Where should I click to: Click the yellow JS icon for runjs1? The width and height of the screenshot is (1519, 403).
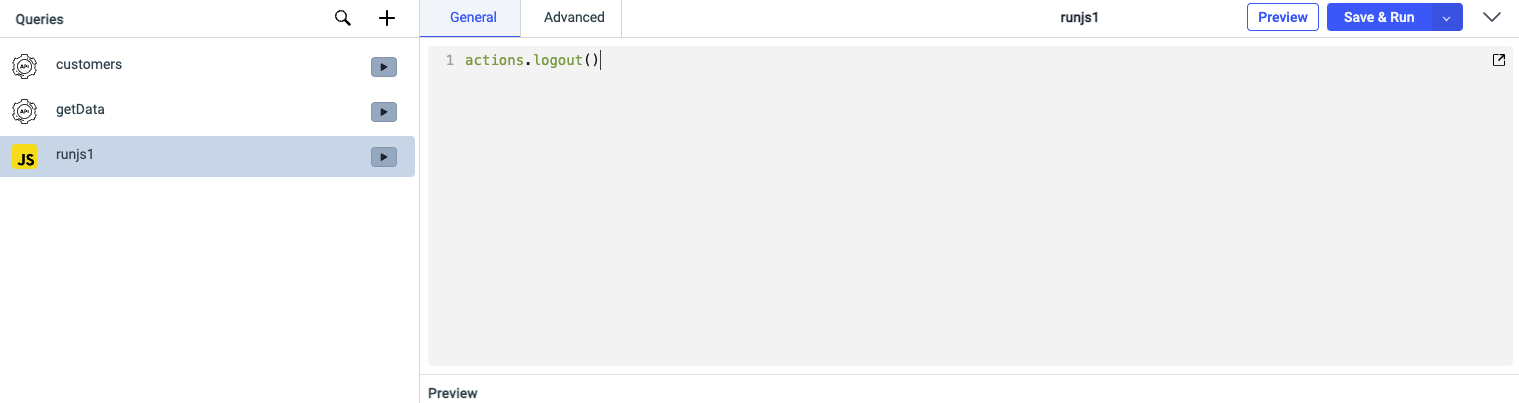pyautogui.click(x=25, y=157)
